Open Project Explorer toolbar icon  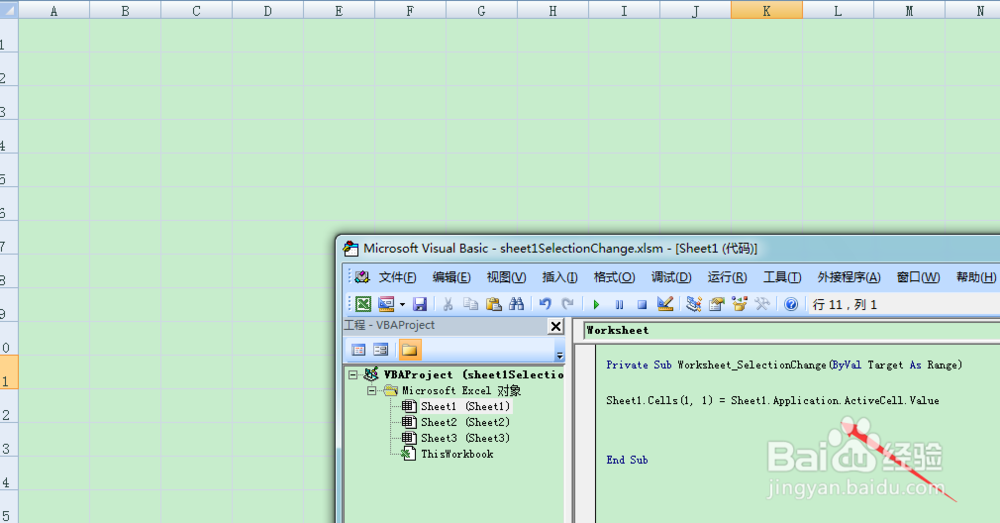pyautogui.click(x=694, y=304)
